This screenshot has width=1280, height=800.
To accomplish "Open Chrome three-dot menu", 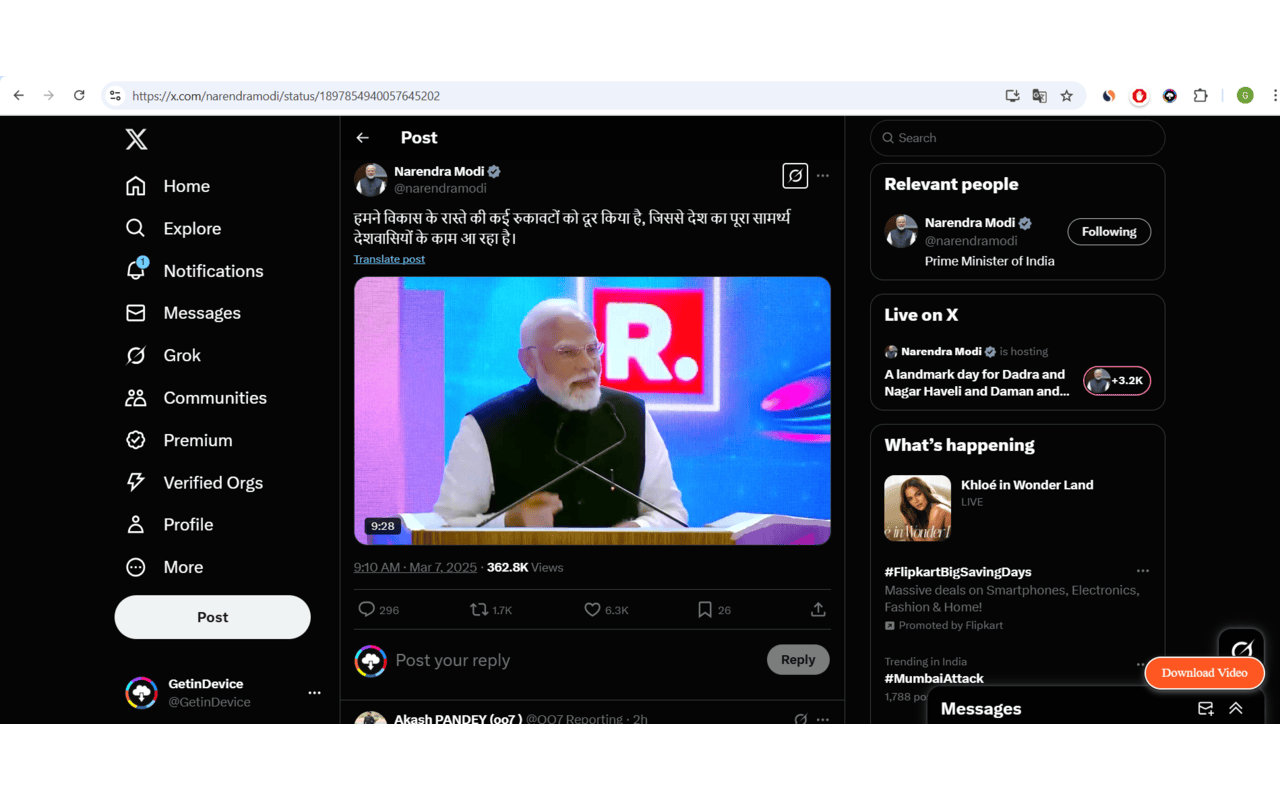I will [x=1274, y=96].
